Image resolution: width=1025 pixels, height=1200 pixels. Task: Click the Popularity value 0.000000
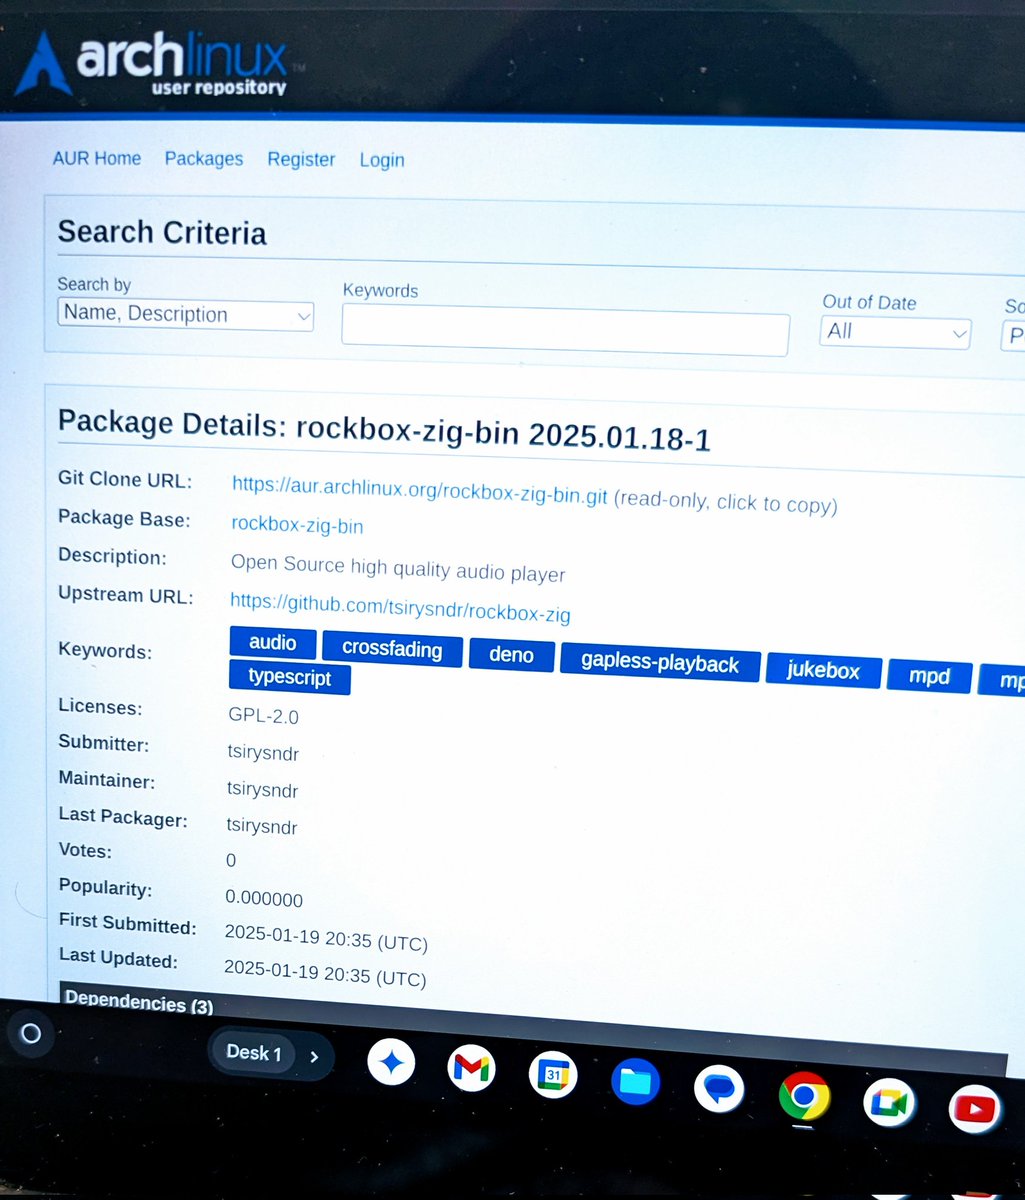[x=264, y=898]
